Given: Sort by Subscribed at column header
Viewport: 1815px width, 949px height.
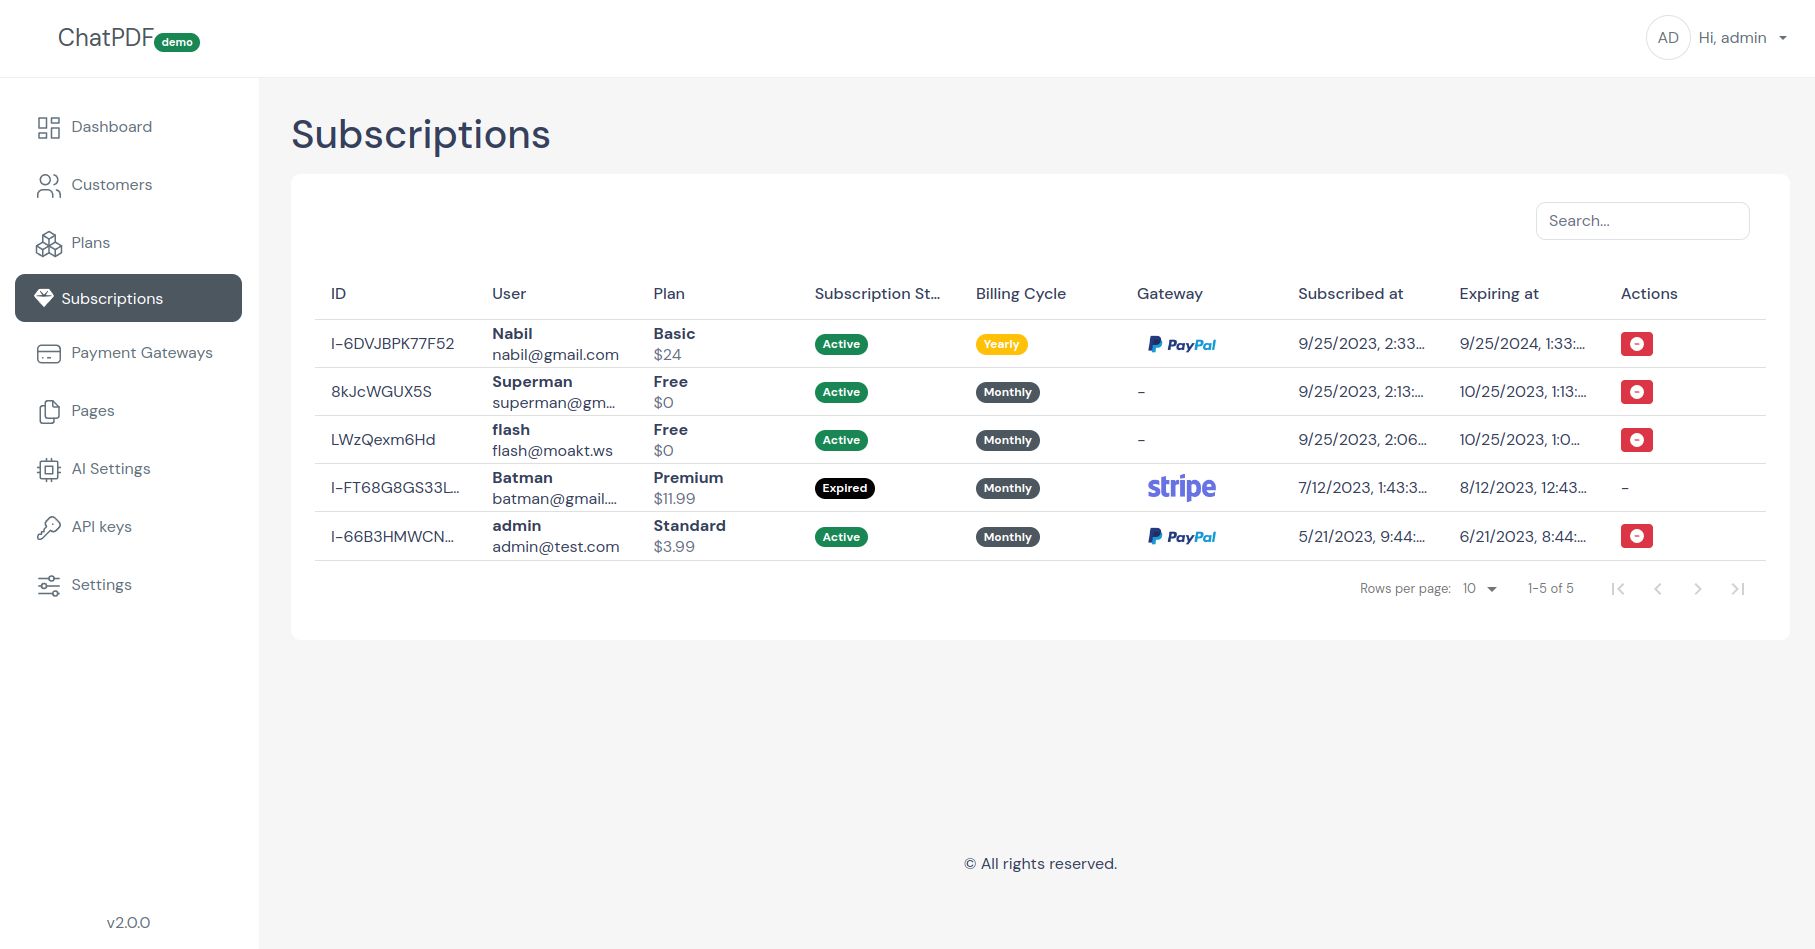Looking at the screenshot, I should [1351, 294].
